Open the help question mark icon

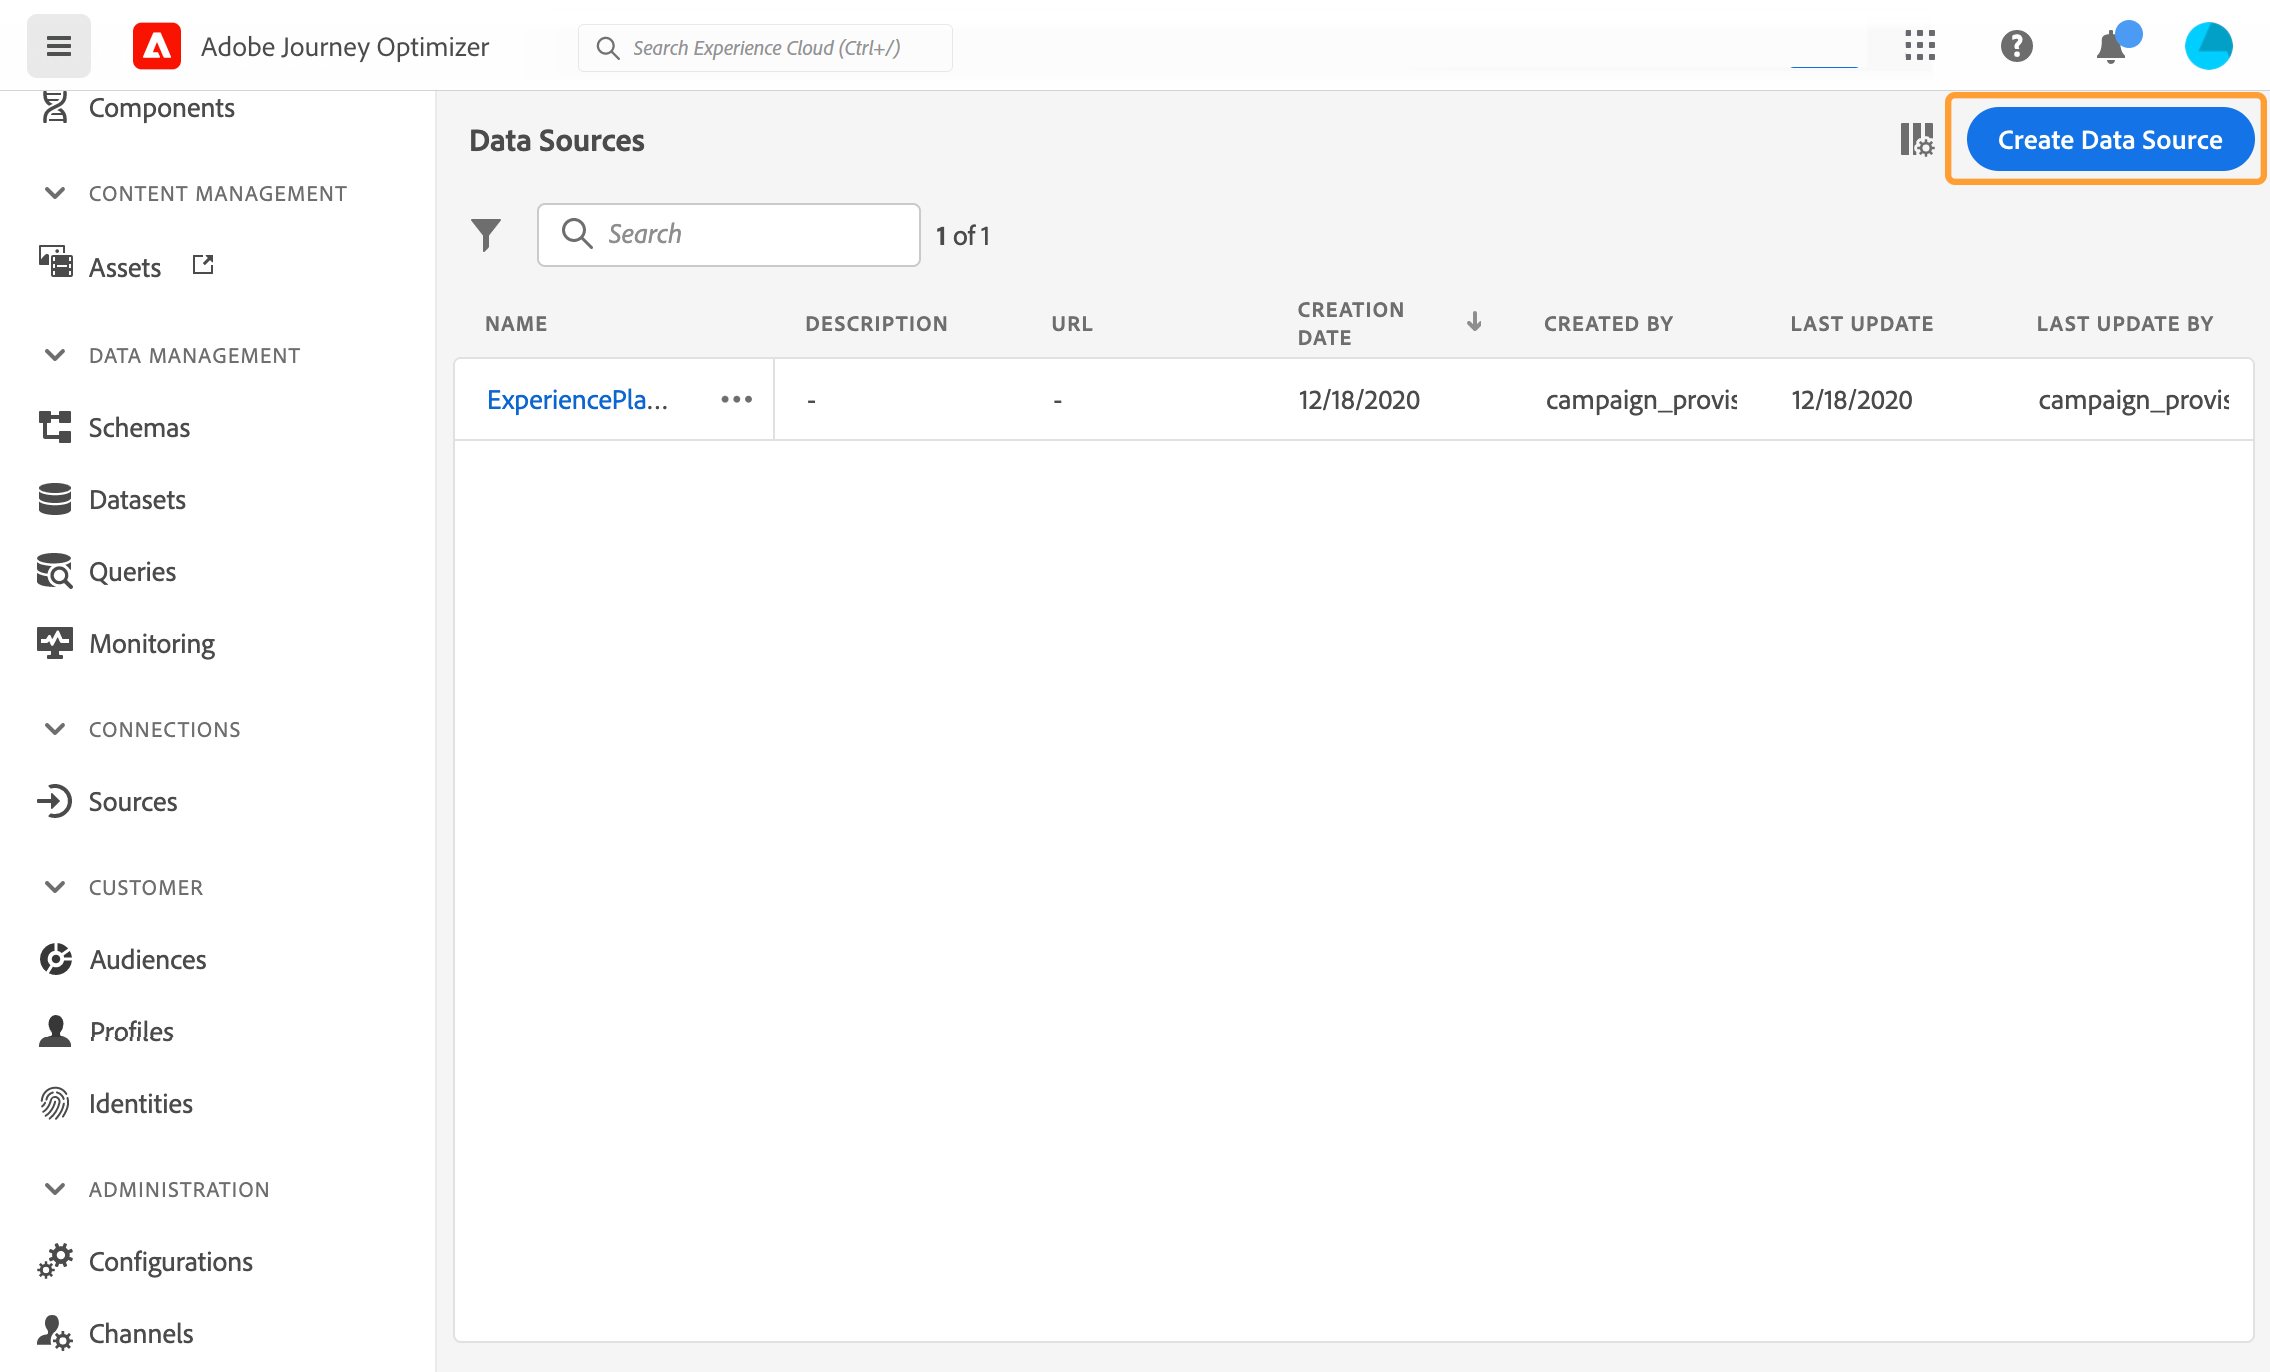click(2016, 46)
